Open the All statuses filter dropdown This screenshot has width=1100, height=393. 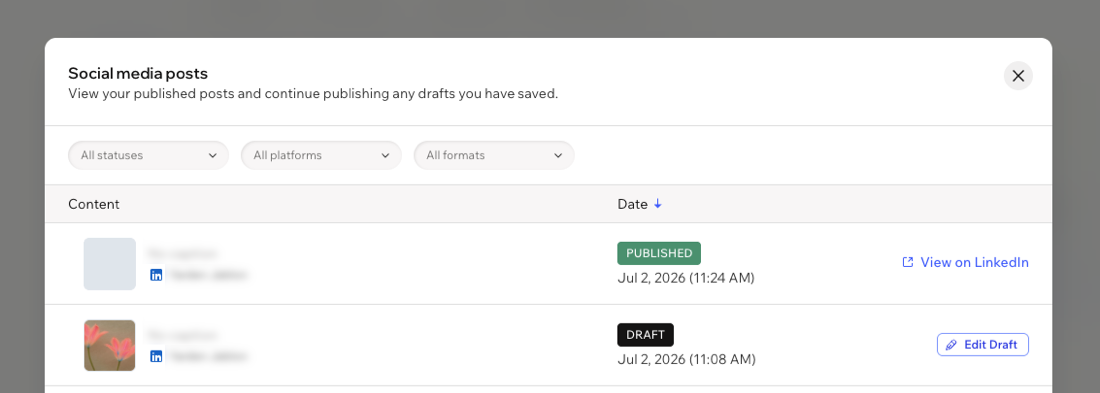point(148,155)
